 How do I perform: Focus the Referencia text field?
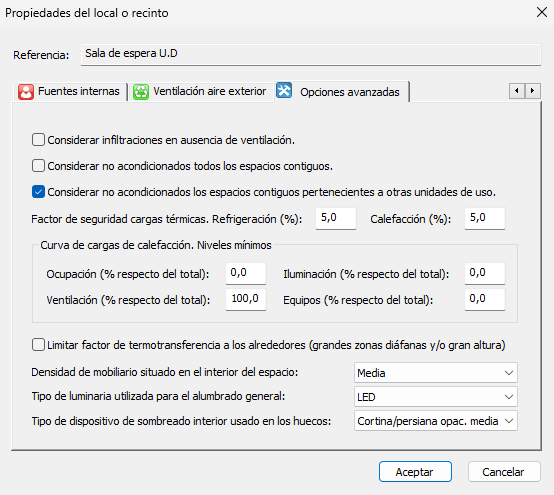(x=311, y=54)
